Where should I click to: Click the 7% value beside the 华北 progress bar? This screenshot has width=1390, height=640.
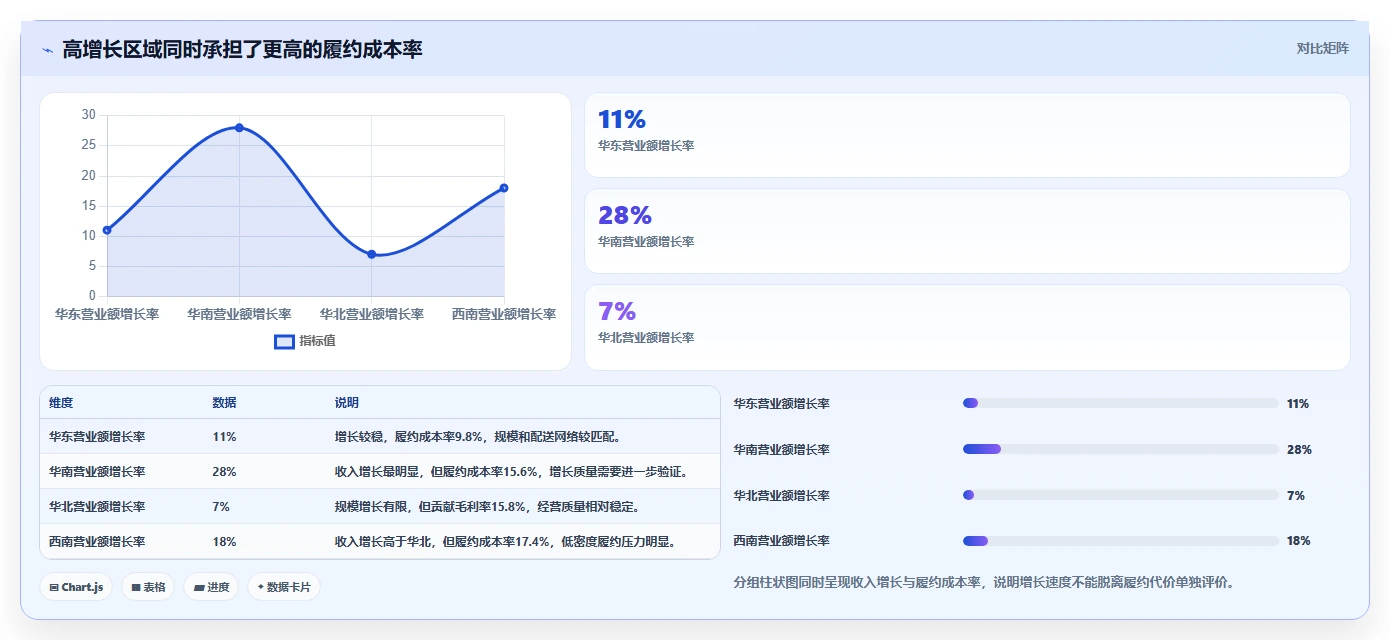point(1296,496)
